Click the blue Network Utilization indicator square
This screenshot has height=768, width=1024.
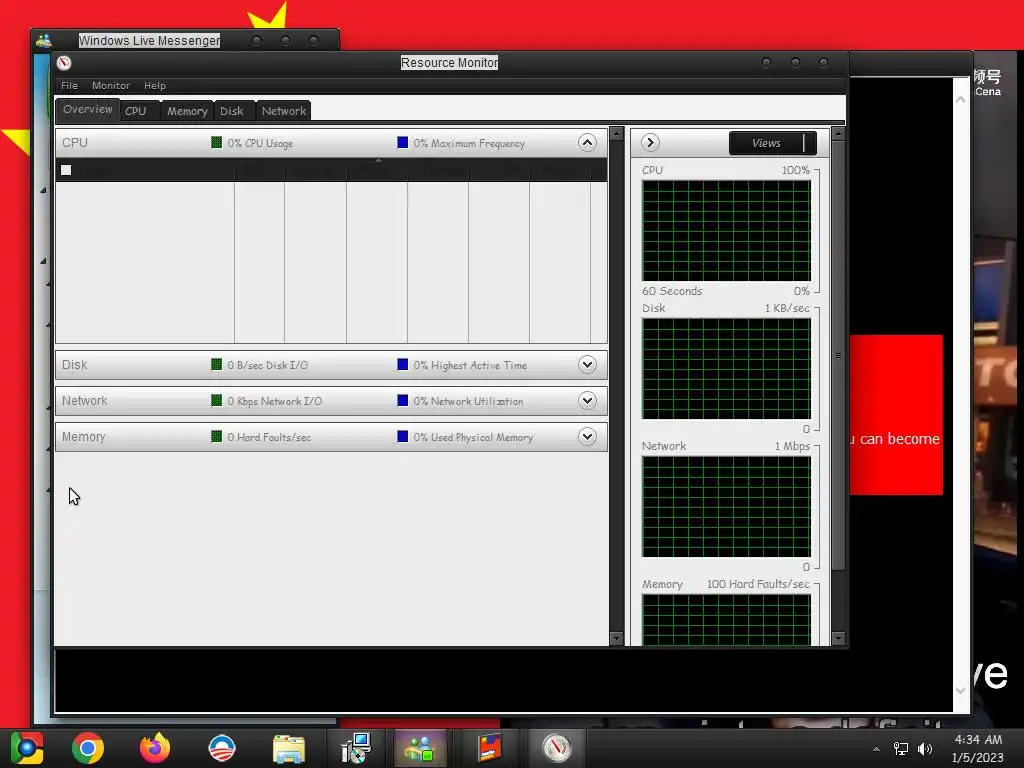pos(402,400)
